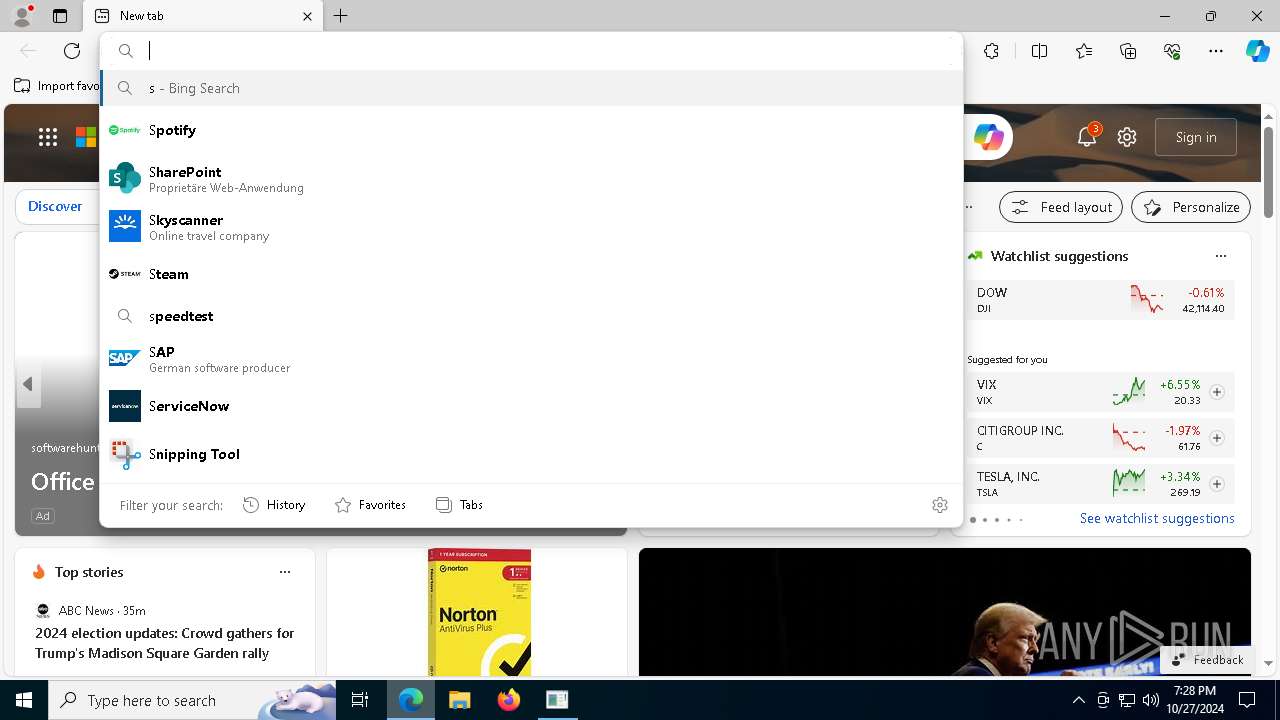The image size is (1280, 720).
Task: Add Citigroup Inc. to watchlist
Action: [x=1217, y=438]
